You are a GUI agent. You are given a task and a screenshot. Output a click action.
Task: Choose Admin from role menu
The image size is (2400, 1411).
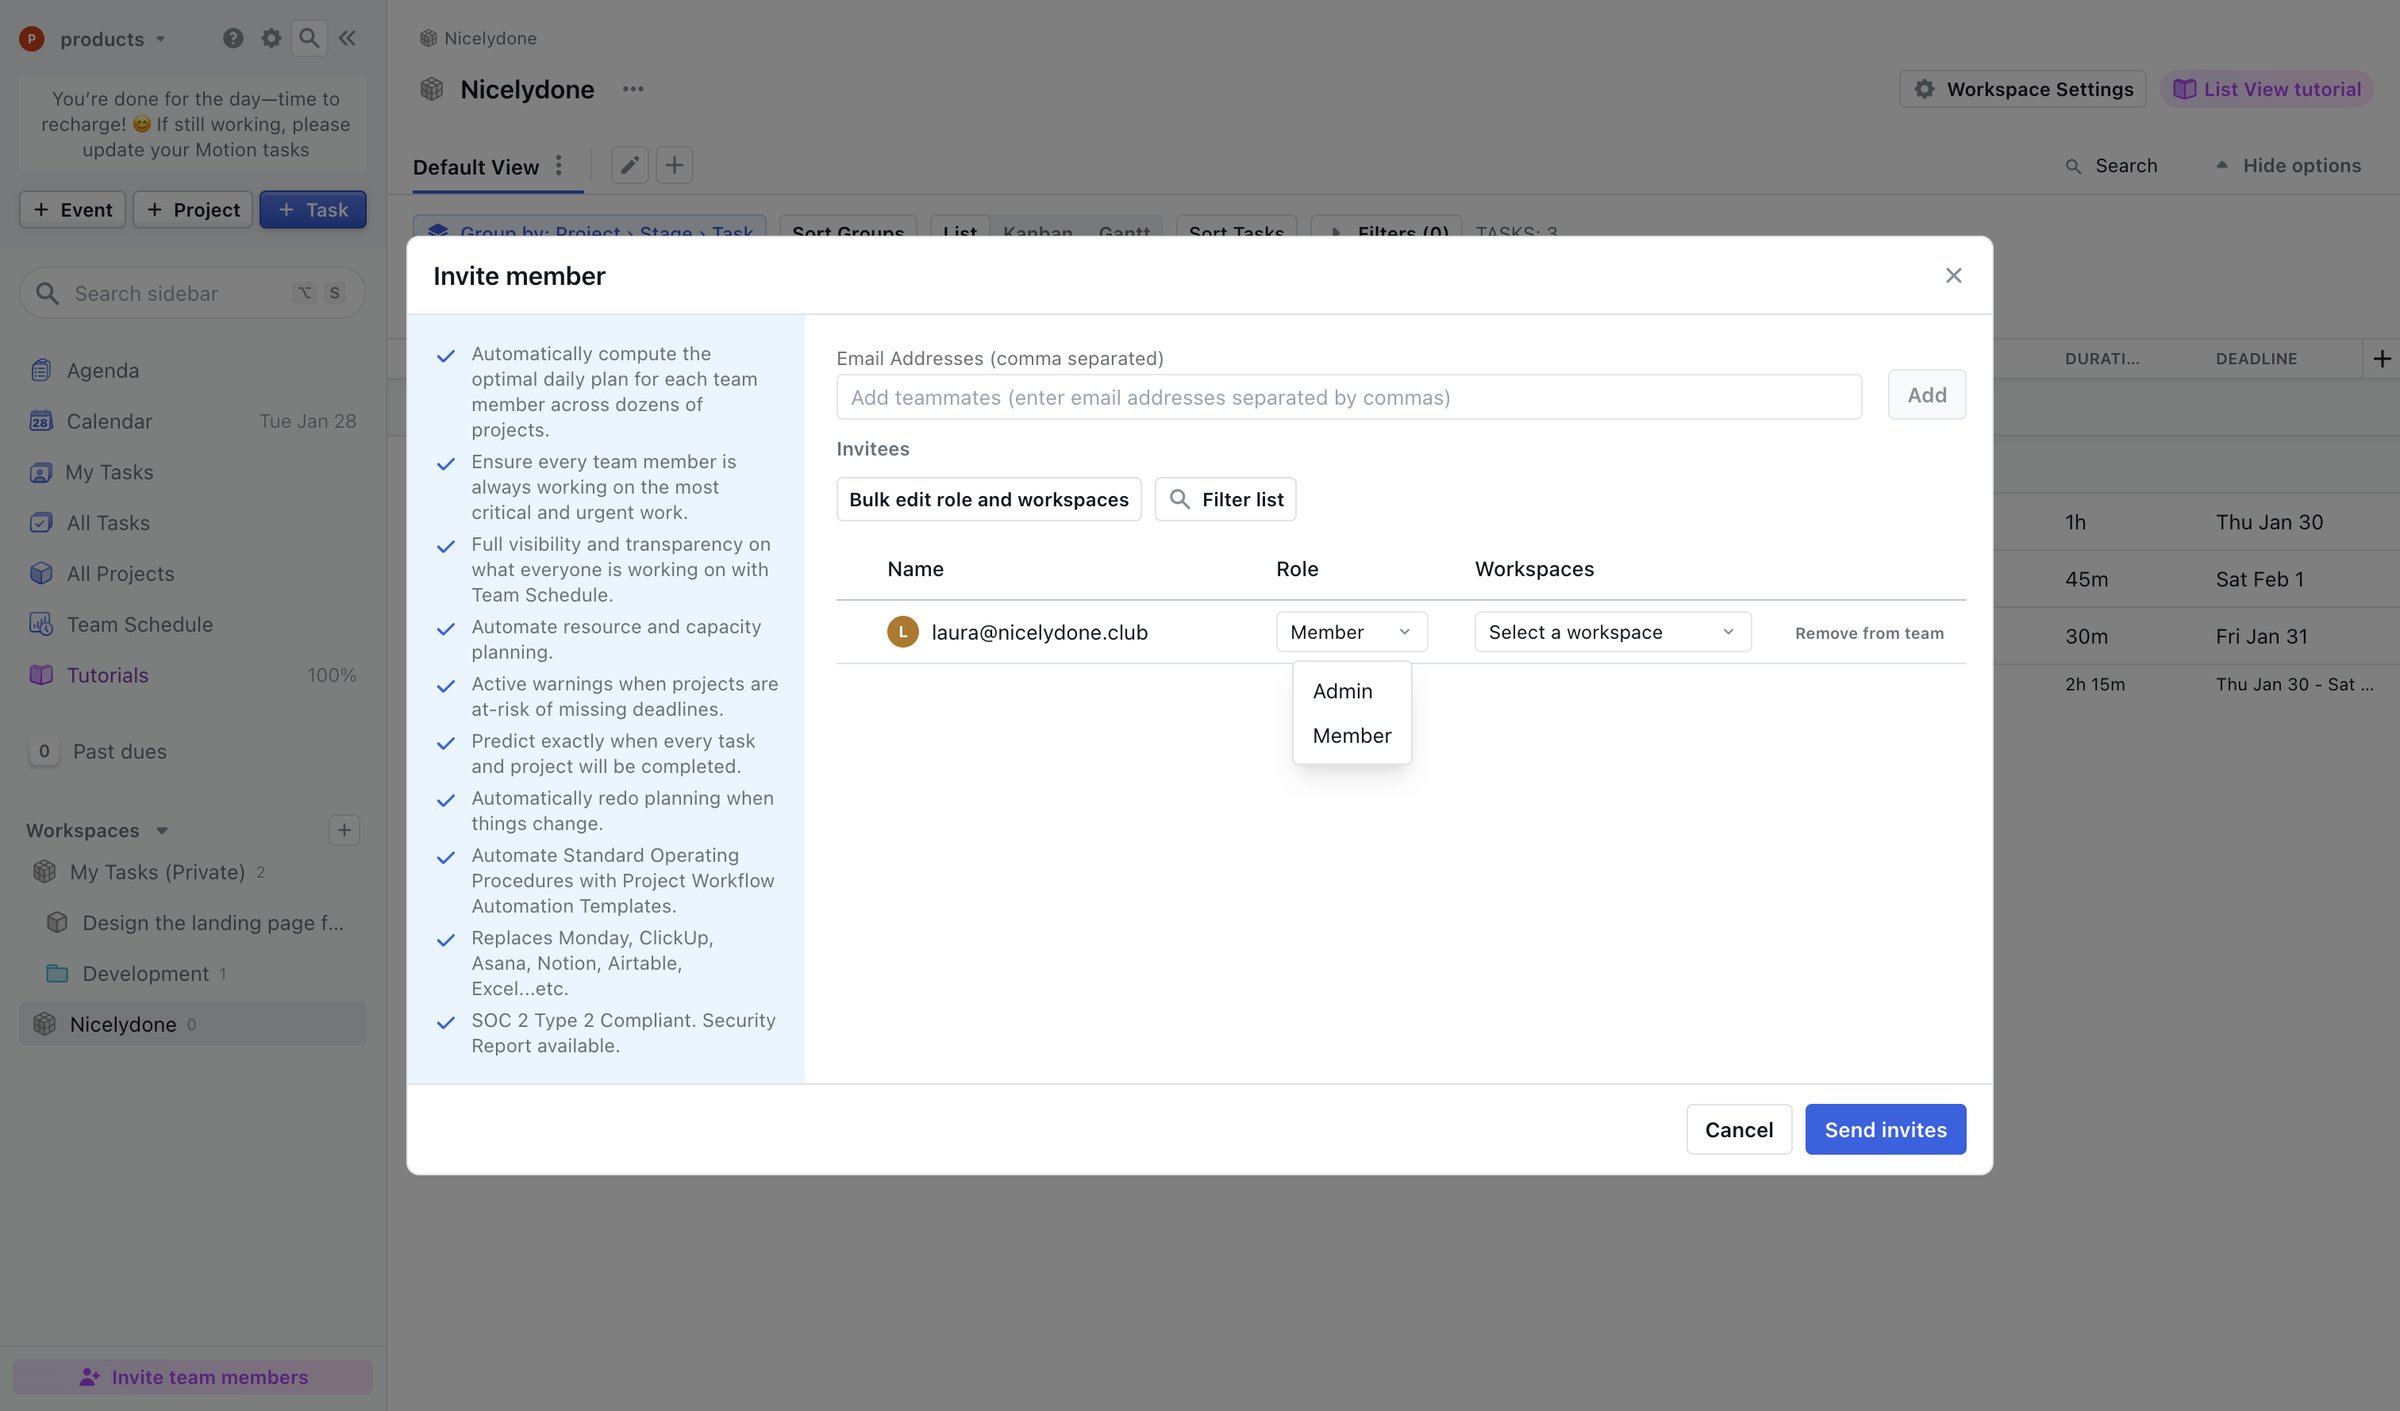coord(1342,691)
